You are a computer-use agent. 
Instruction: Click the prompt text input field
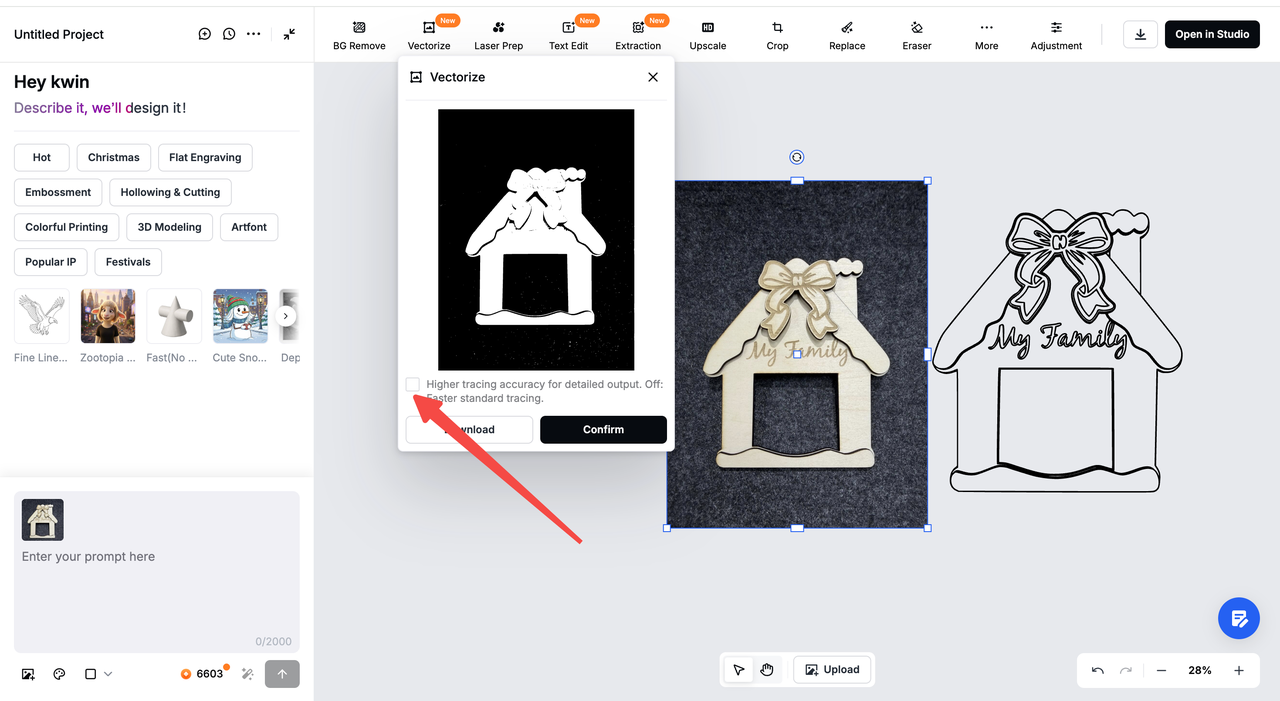point(156,590)
